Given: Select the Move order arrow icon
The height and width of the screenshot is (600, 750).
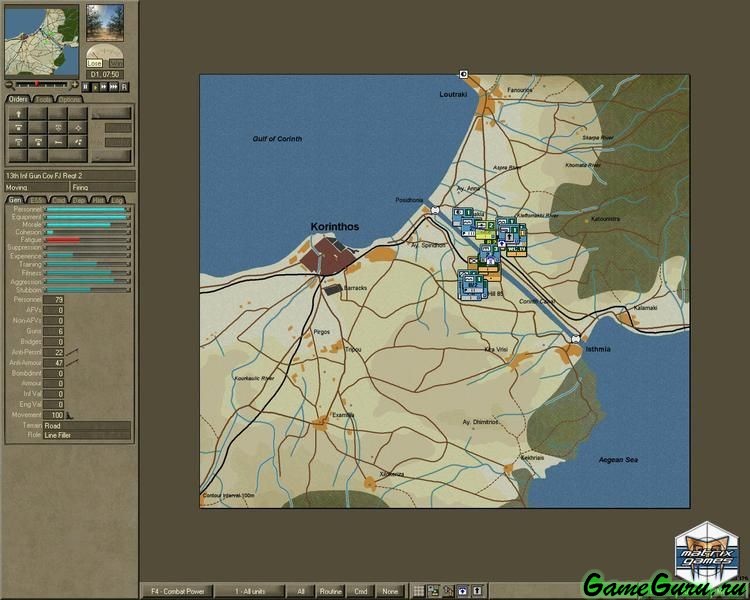Looking at the screenshot, I should 18,114.
